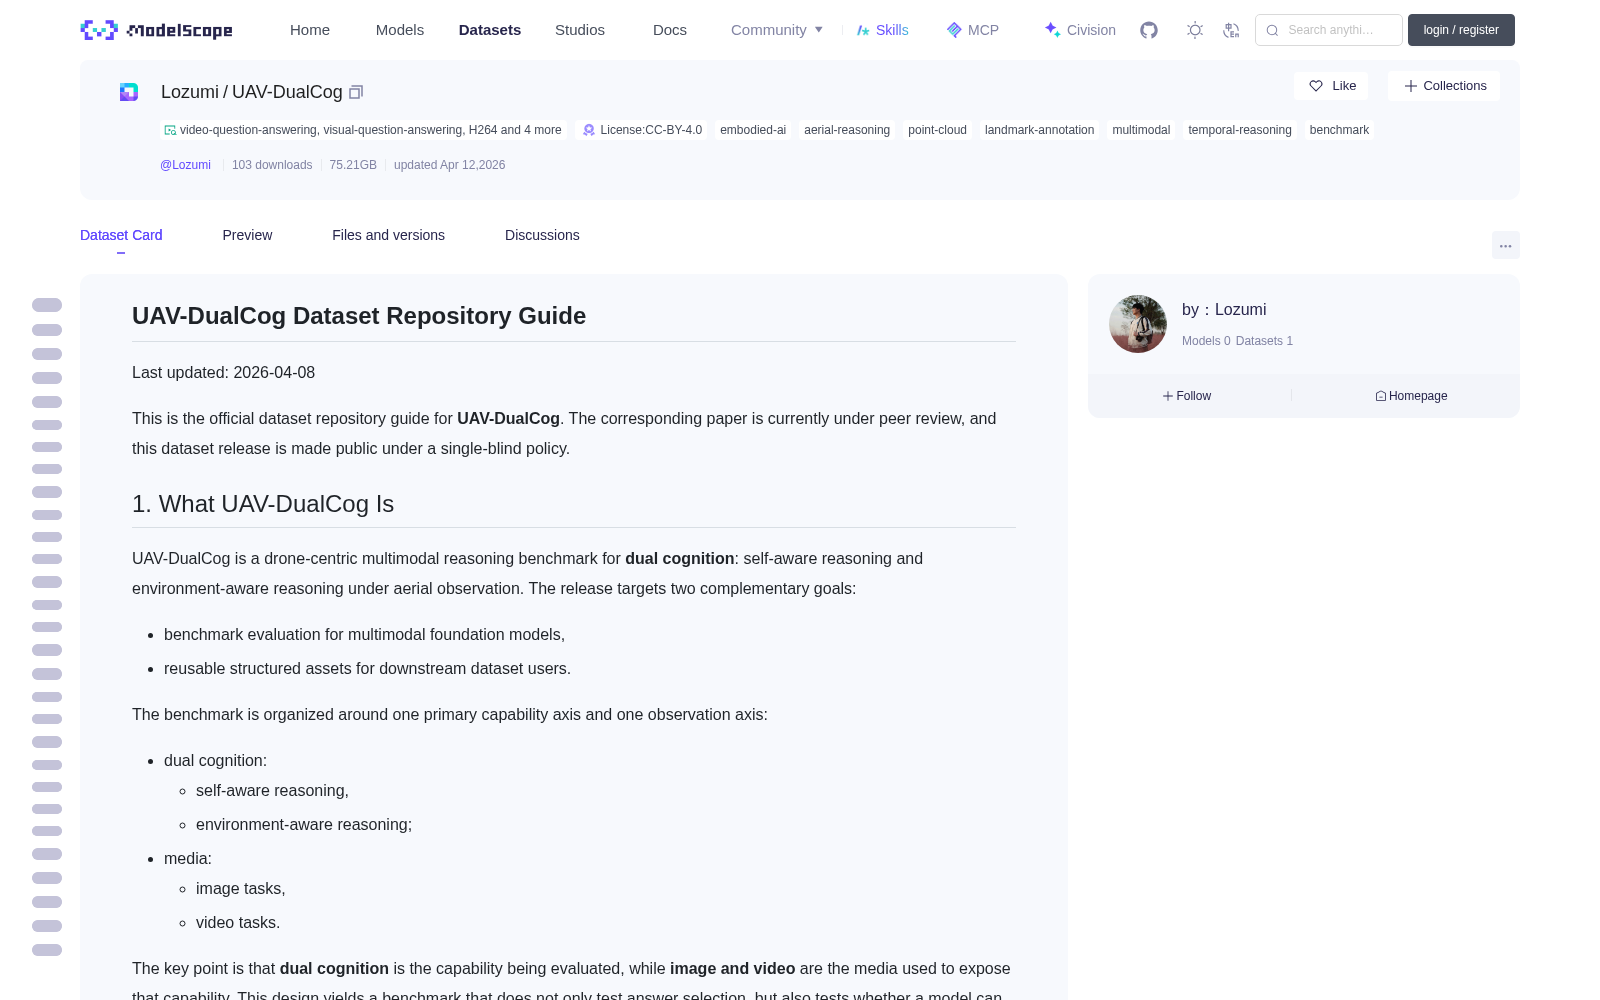1600x1000 pixels.
Task: Open the Studios menu item
Action: click(580, 30)
